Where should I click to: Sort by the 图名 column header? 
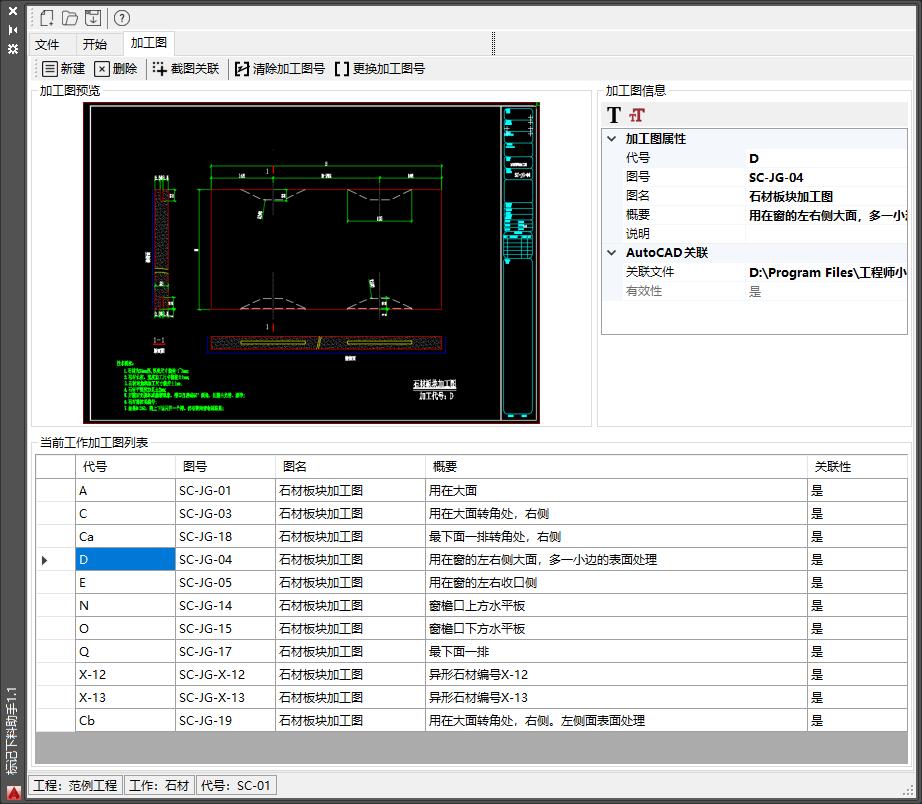(x=350, y=466)
